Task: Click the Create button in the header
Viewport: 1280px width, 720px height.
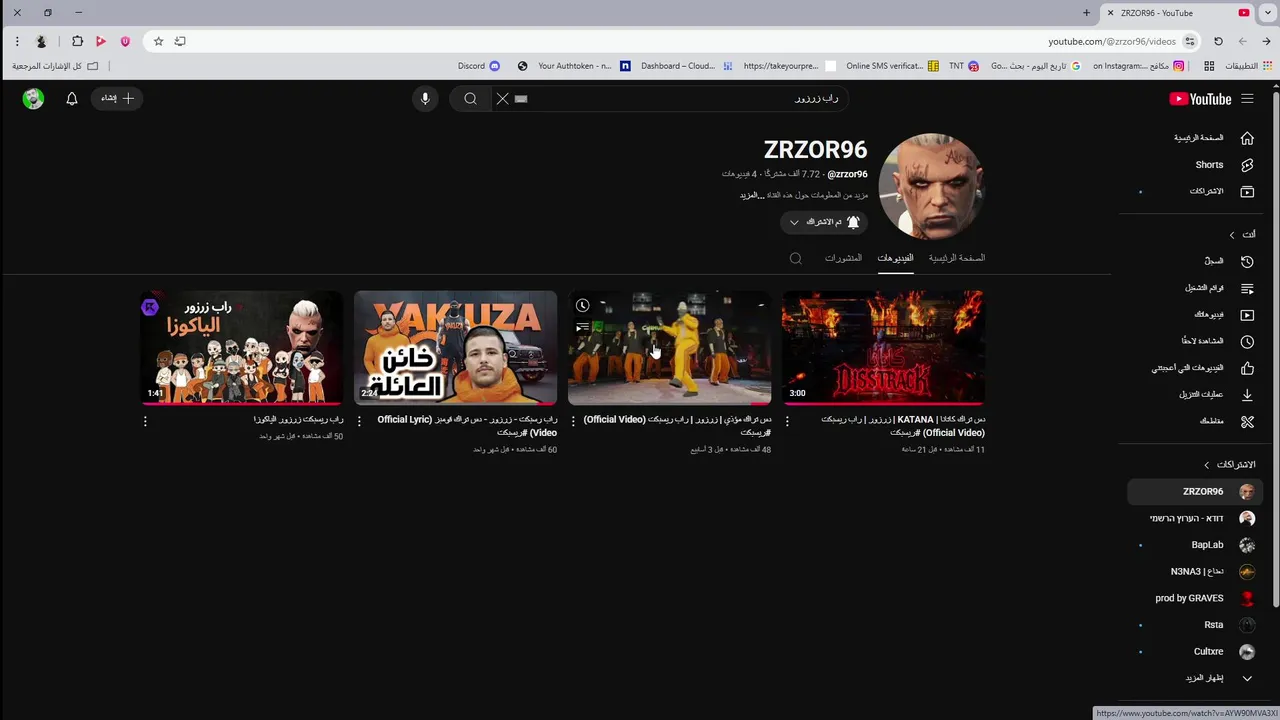Action: coord(118,98)
